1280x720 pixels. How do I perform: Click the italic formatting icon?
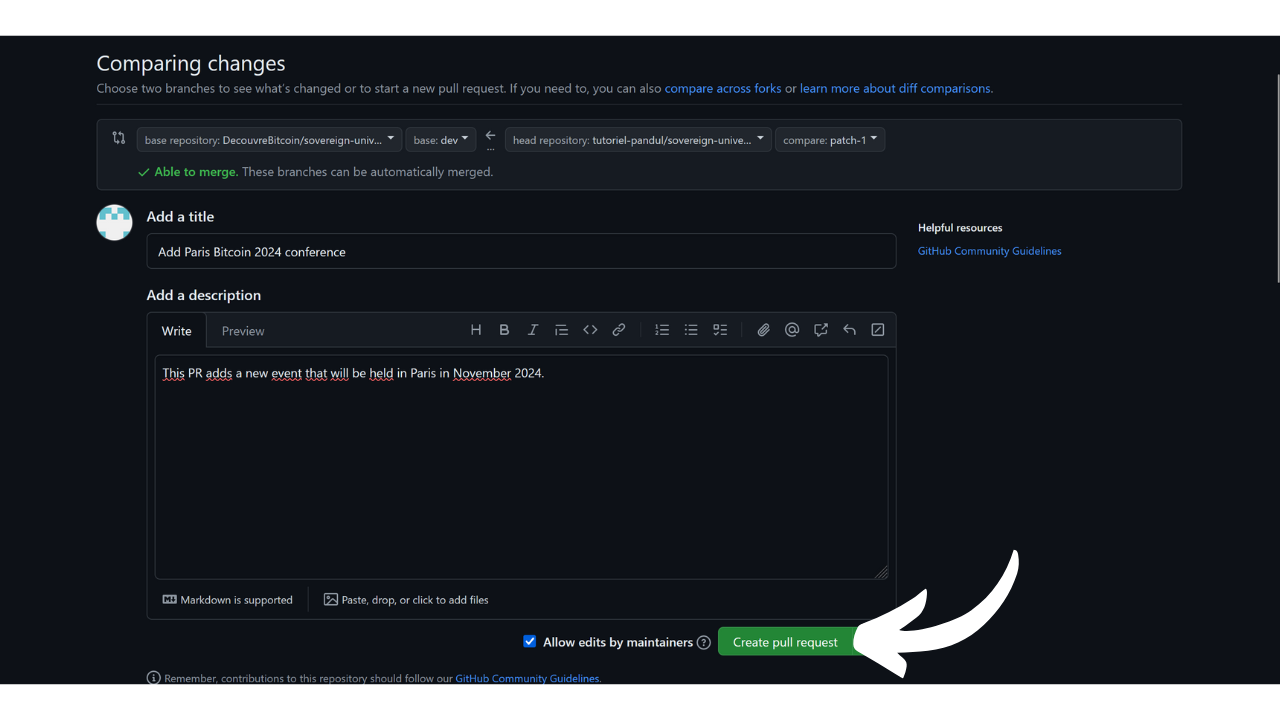[x=533, y=330]
